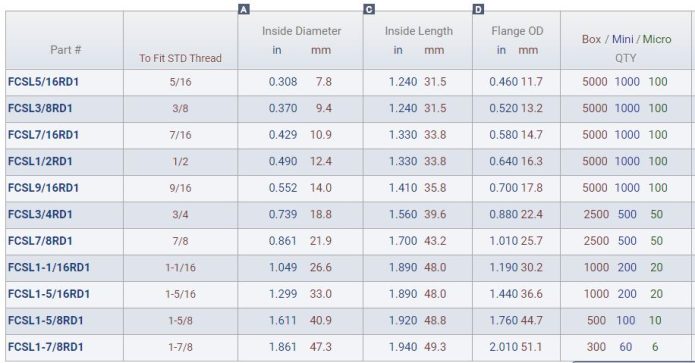Click the Part # column header
This screenshot has width=695, height=363.
pyautogui.click(x=65, y=50)
